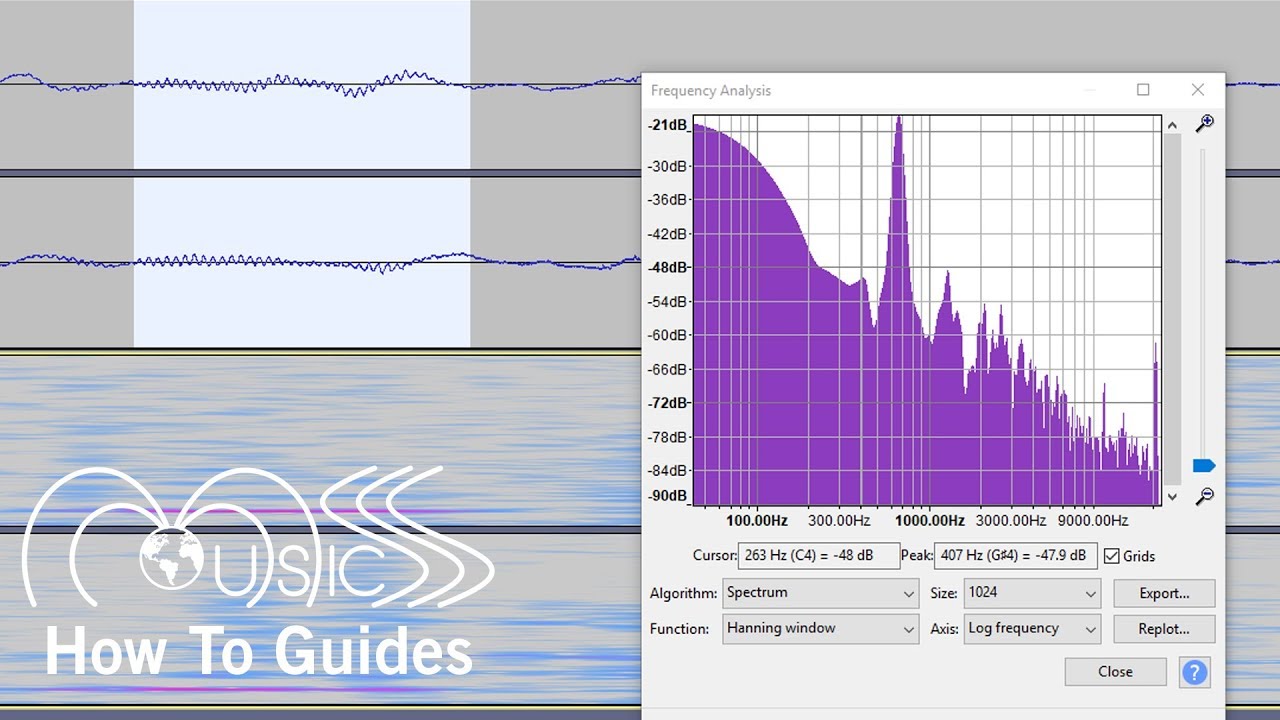The height and width of the screenshot is (720, 1280).
Task: Click the zoom in magnifier icon
Action: click(x=1204, y=123)
